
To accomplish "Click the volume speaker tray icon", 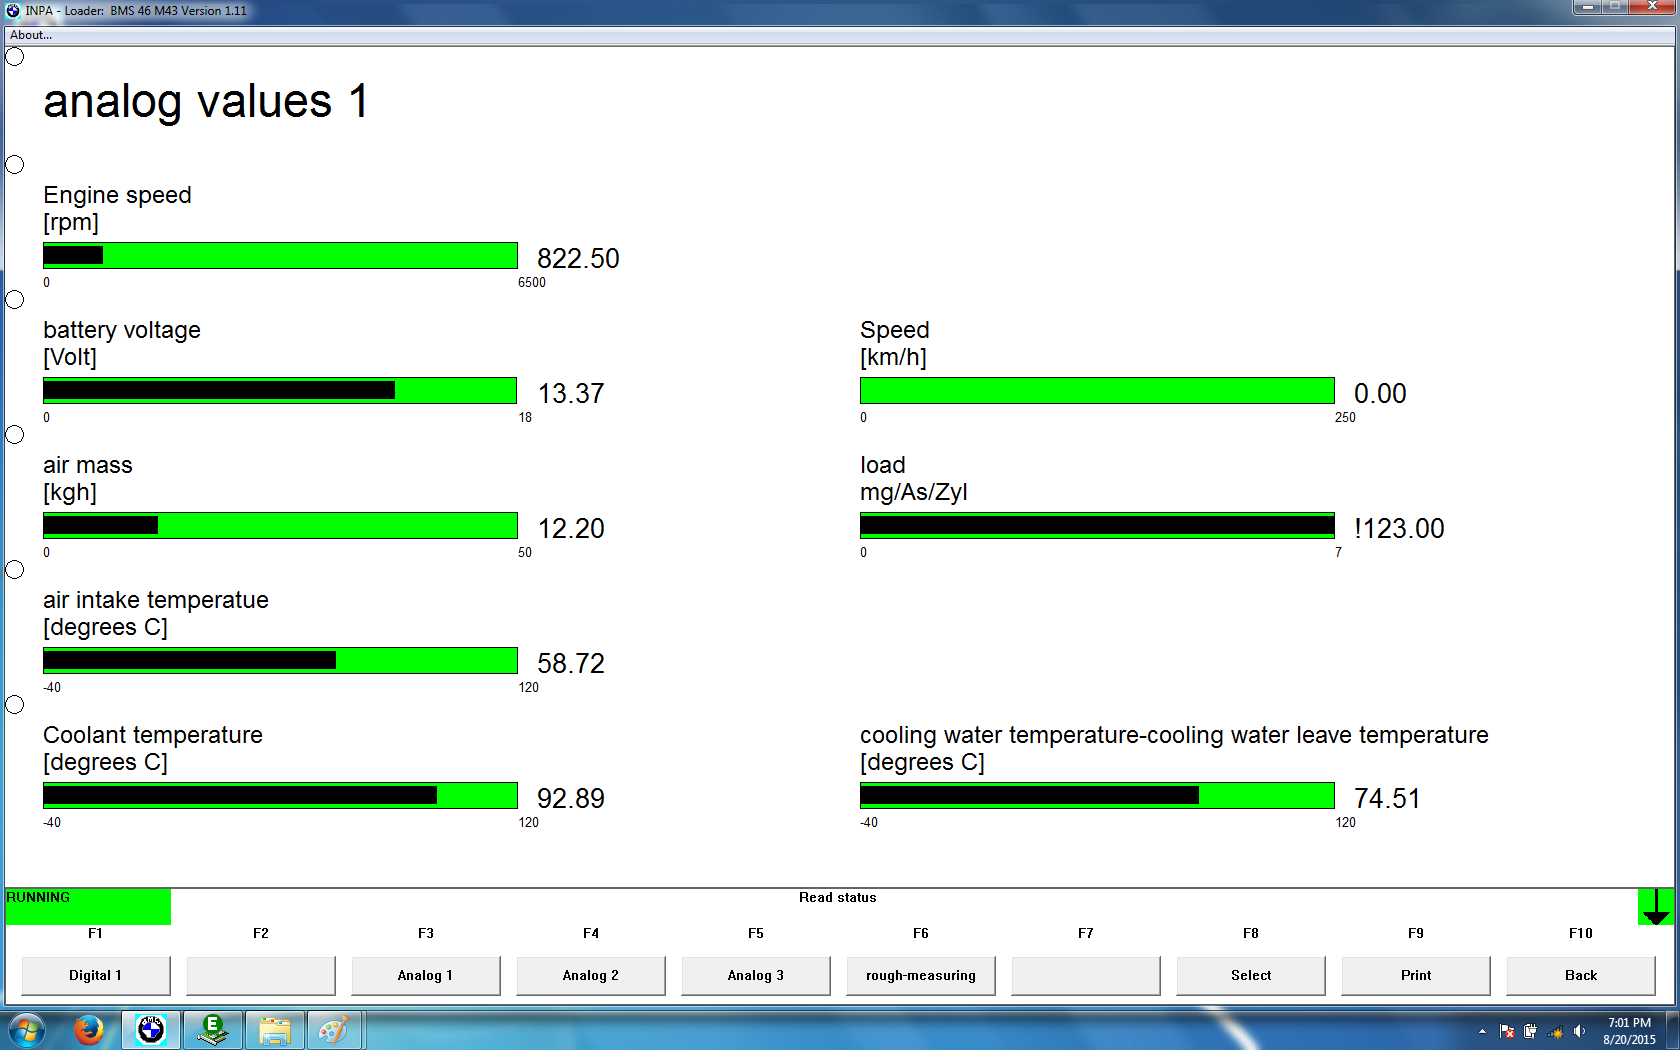I will 1579,1031.
